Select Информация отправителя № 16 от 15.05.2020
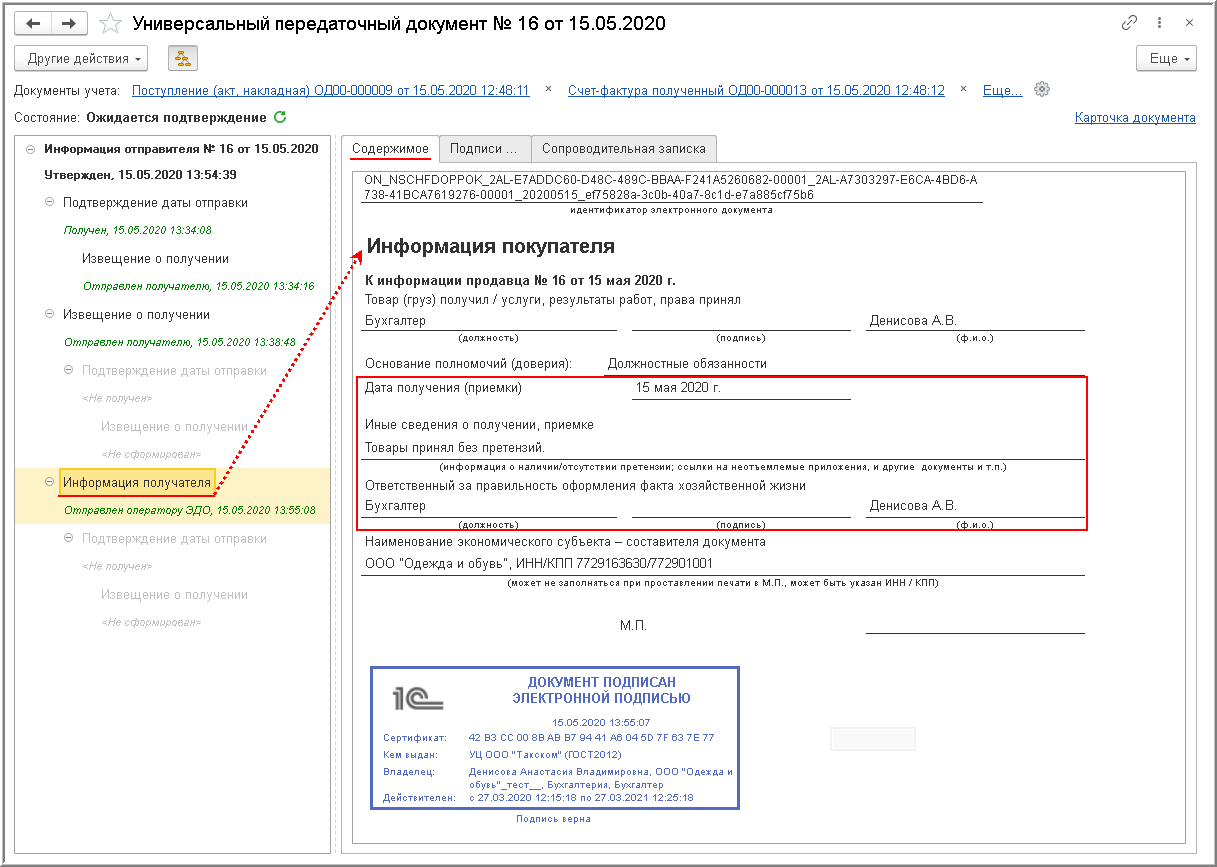This screenshot has width=1217, height=867. pos(181,149)
